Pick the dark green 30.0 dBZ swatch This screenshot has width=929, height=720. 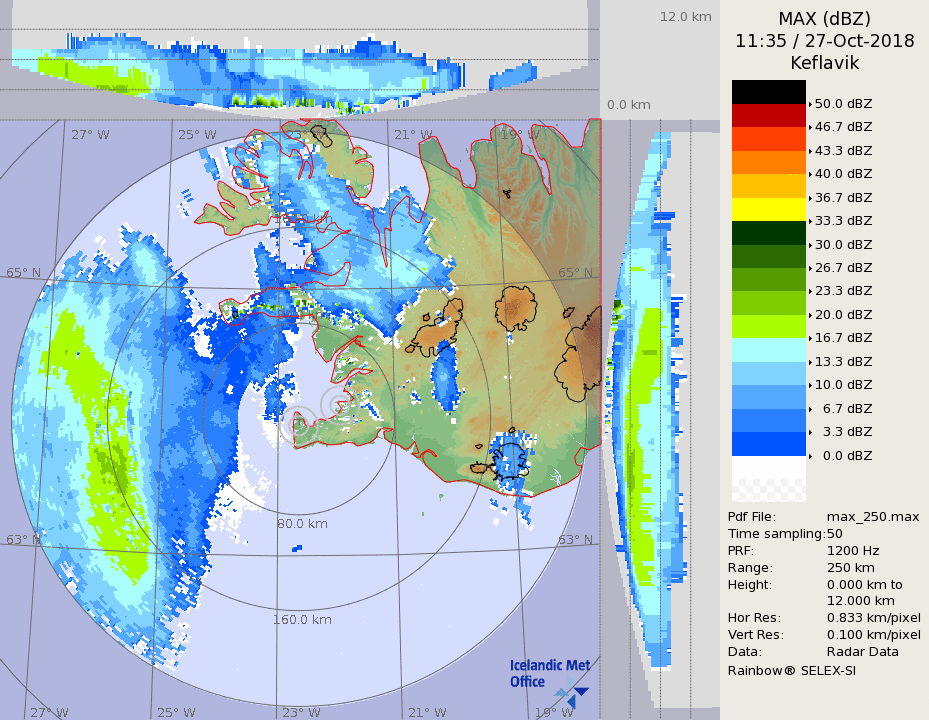[x=768, y=232]
